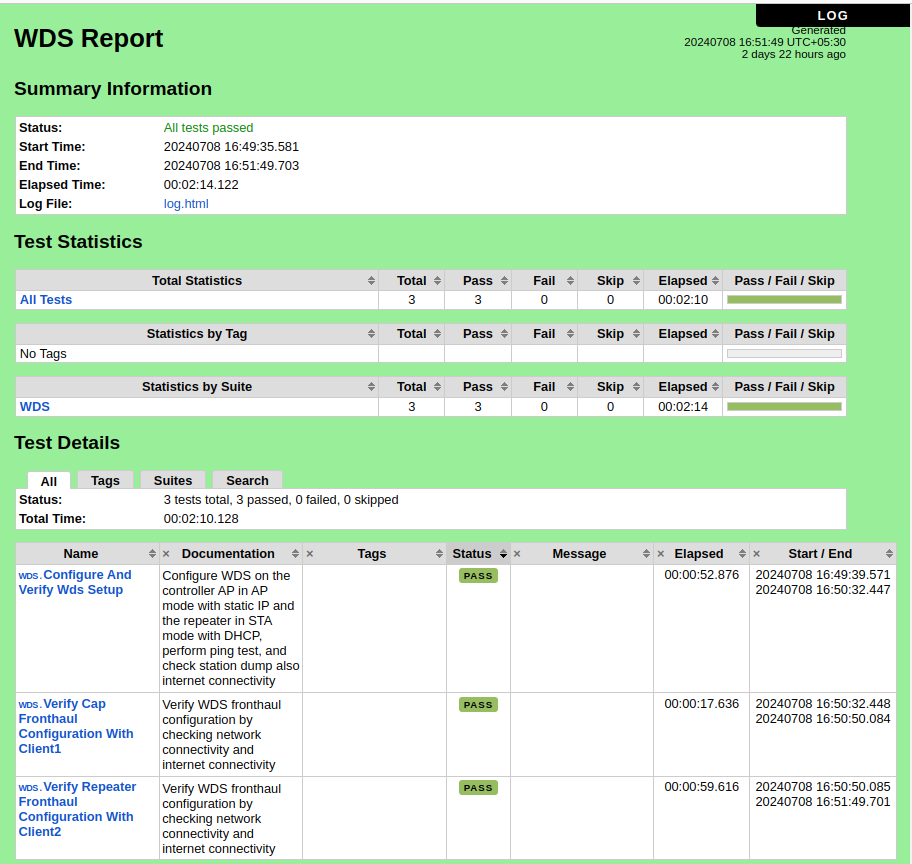Hide the Tags column in test details

click(x=310, y=554)
